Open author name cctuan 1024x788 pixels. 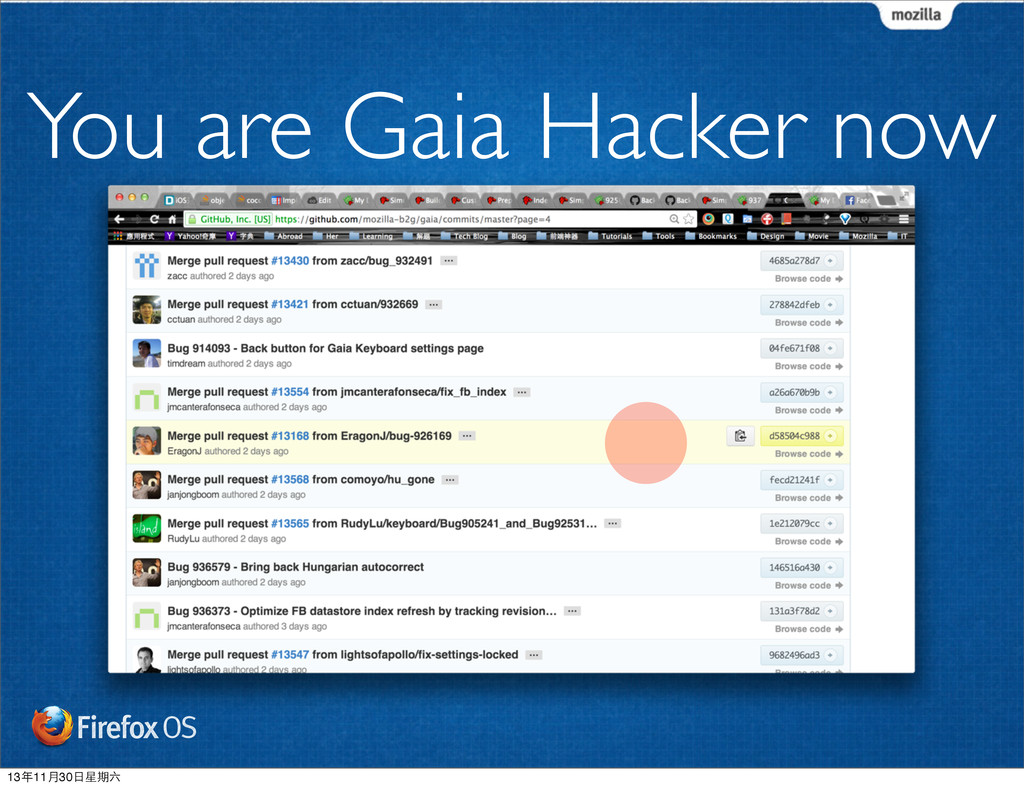click(181, 319)
